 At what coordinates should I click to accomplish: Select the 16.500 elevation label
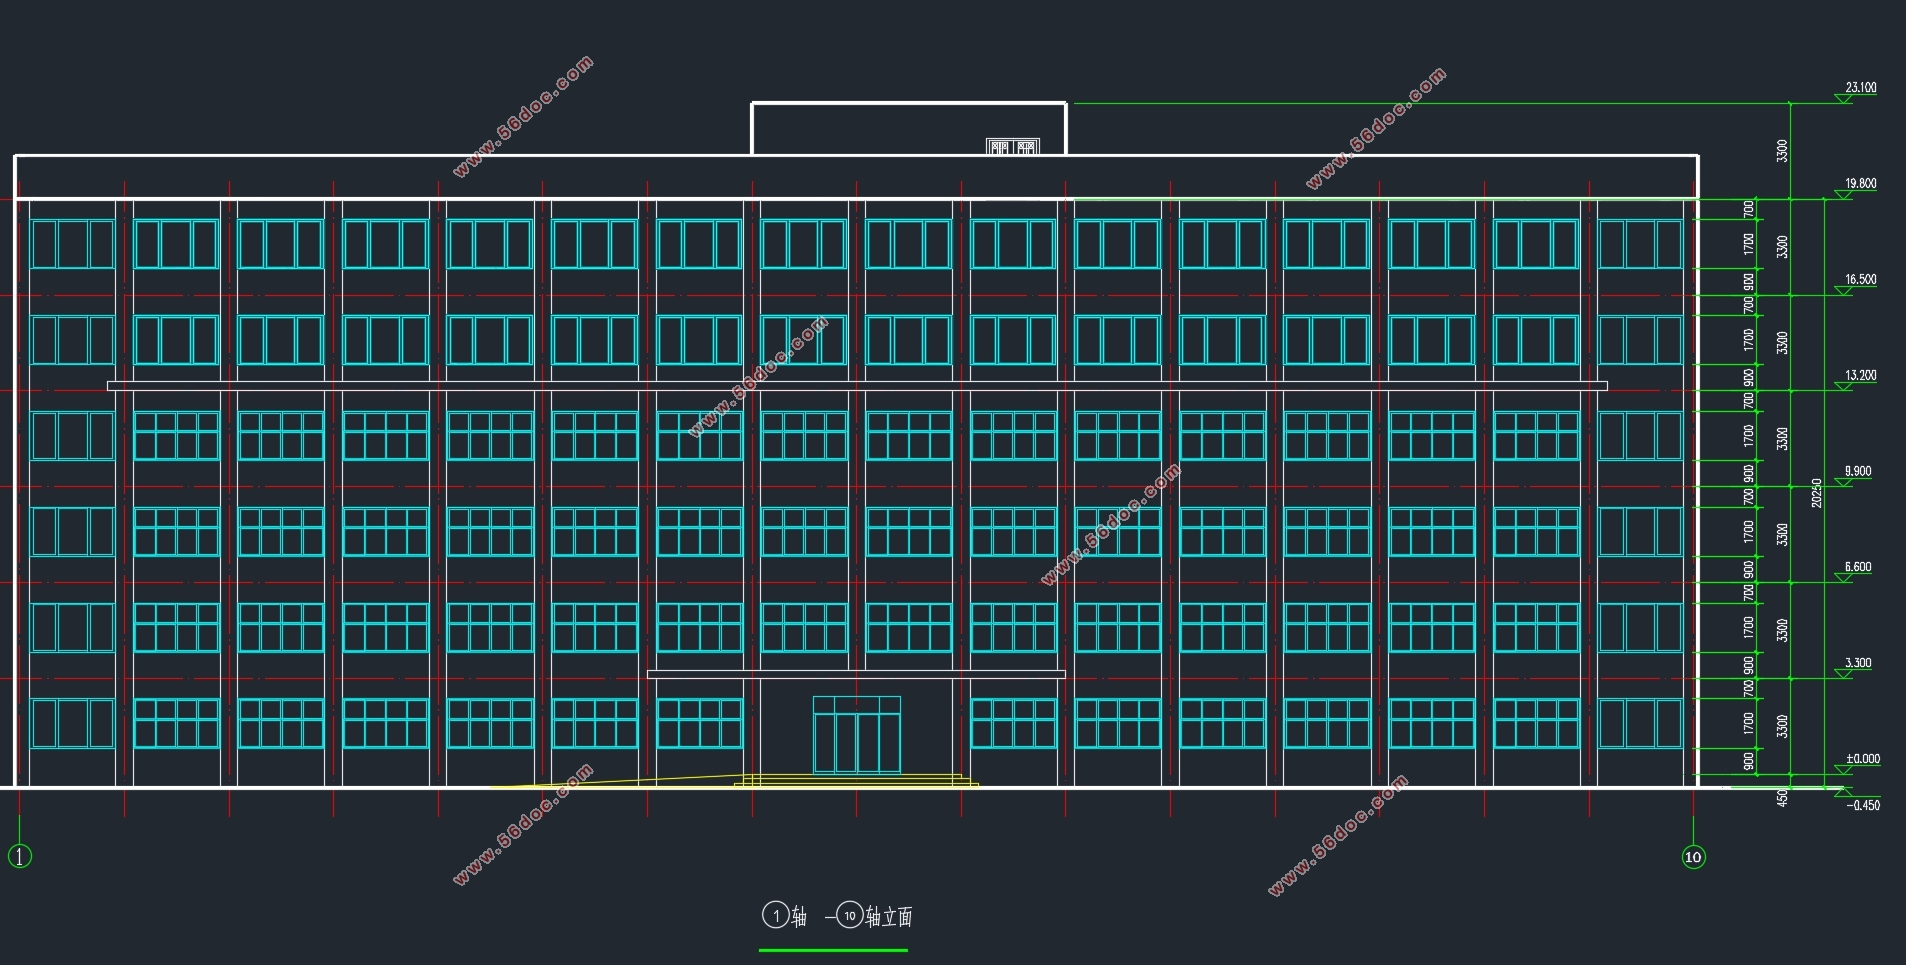tap(1860, 280)
